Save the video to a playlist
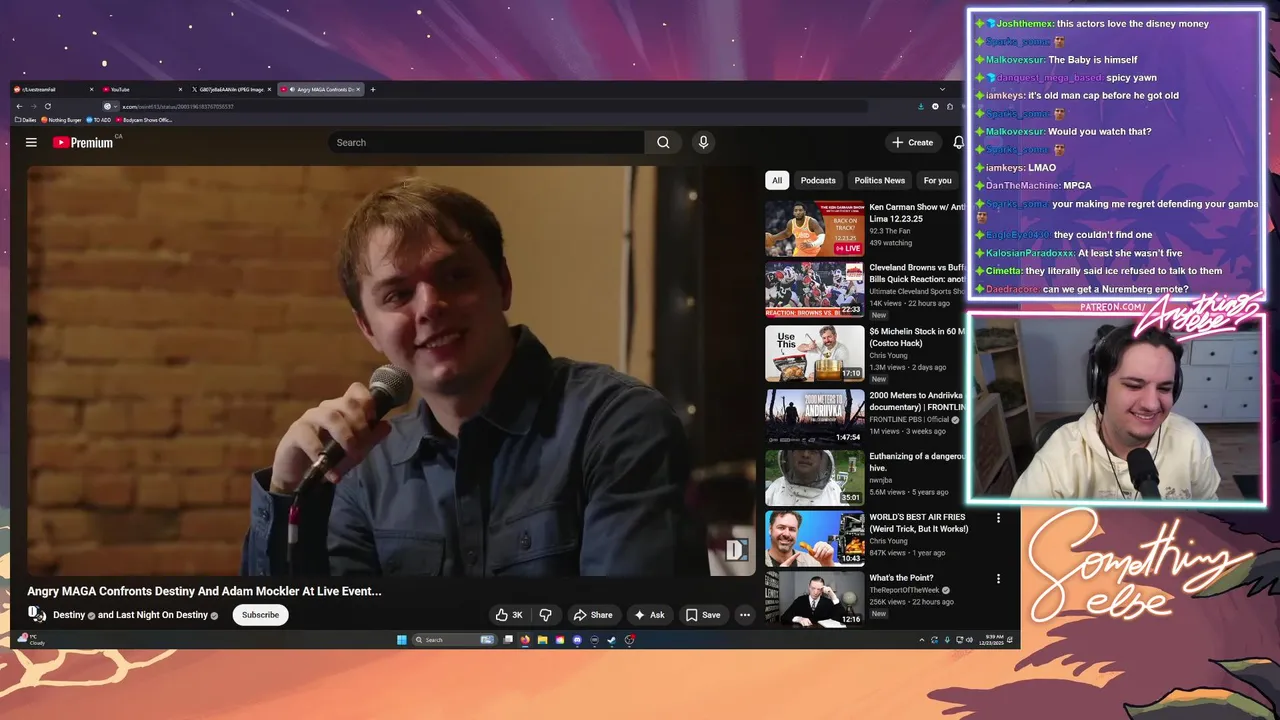The height and width of the screenshot is (720, 1280). 703,615
